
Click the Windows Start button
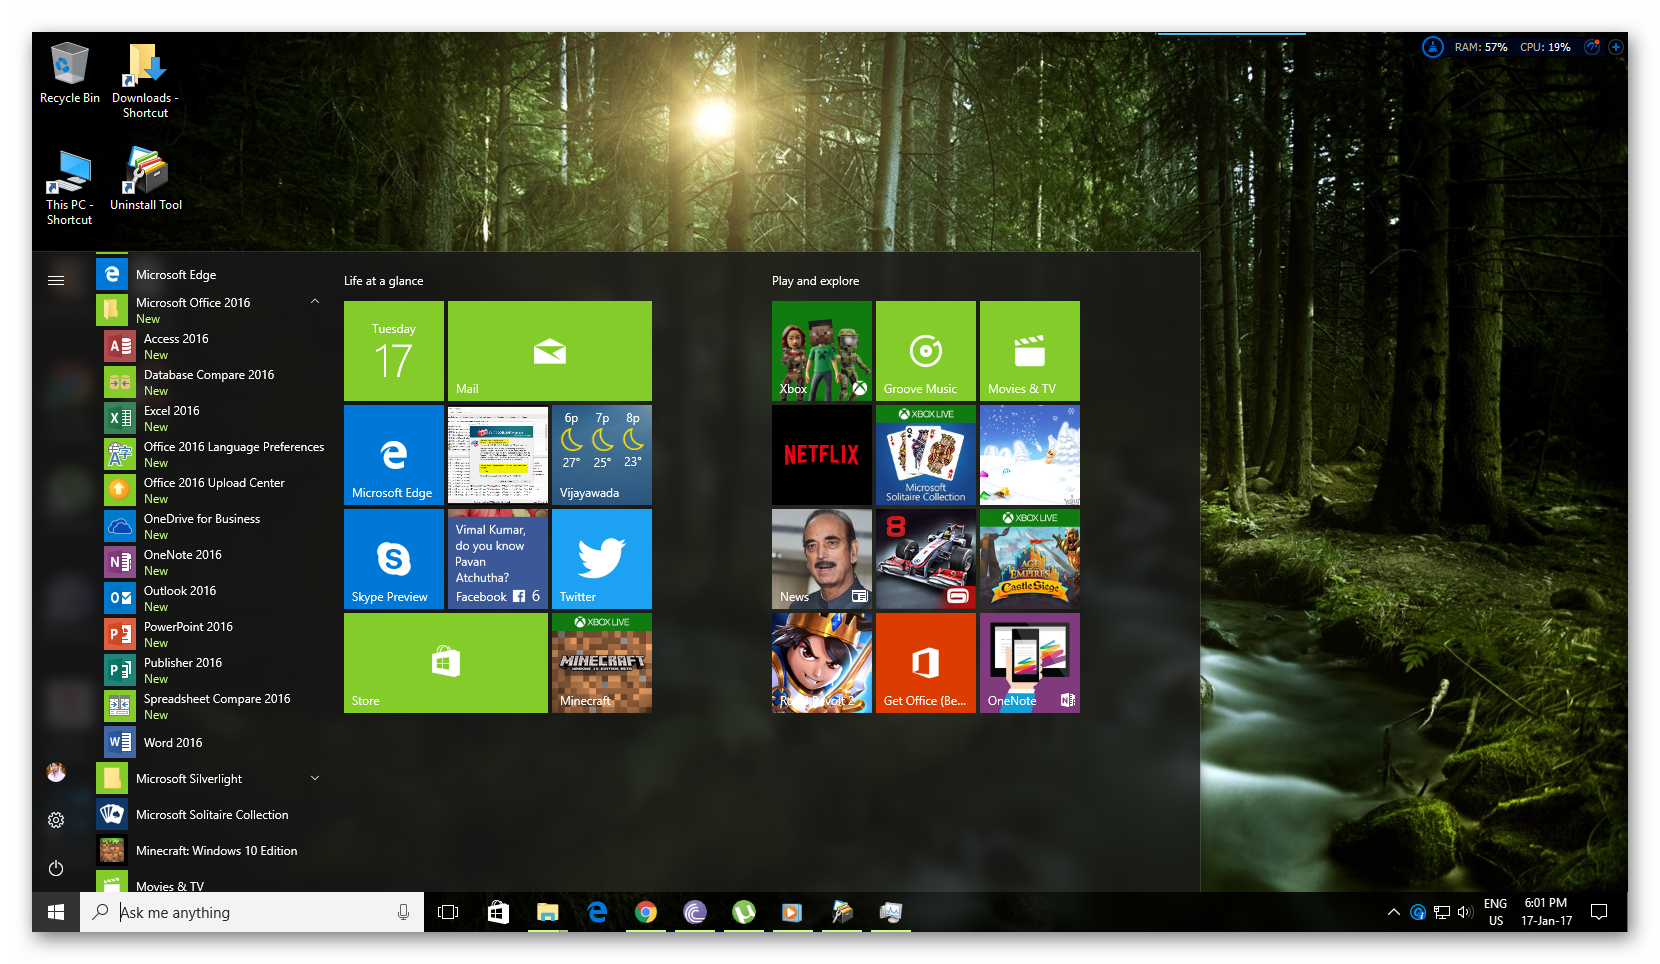click(x=56, y=912)
